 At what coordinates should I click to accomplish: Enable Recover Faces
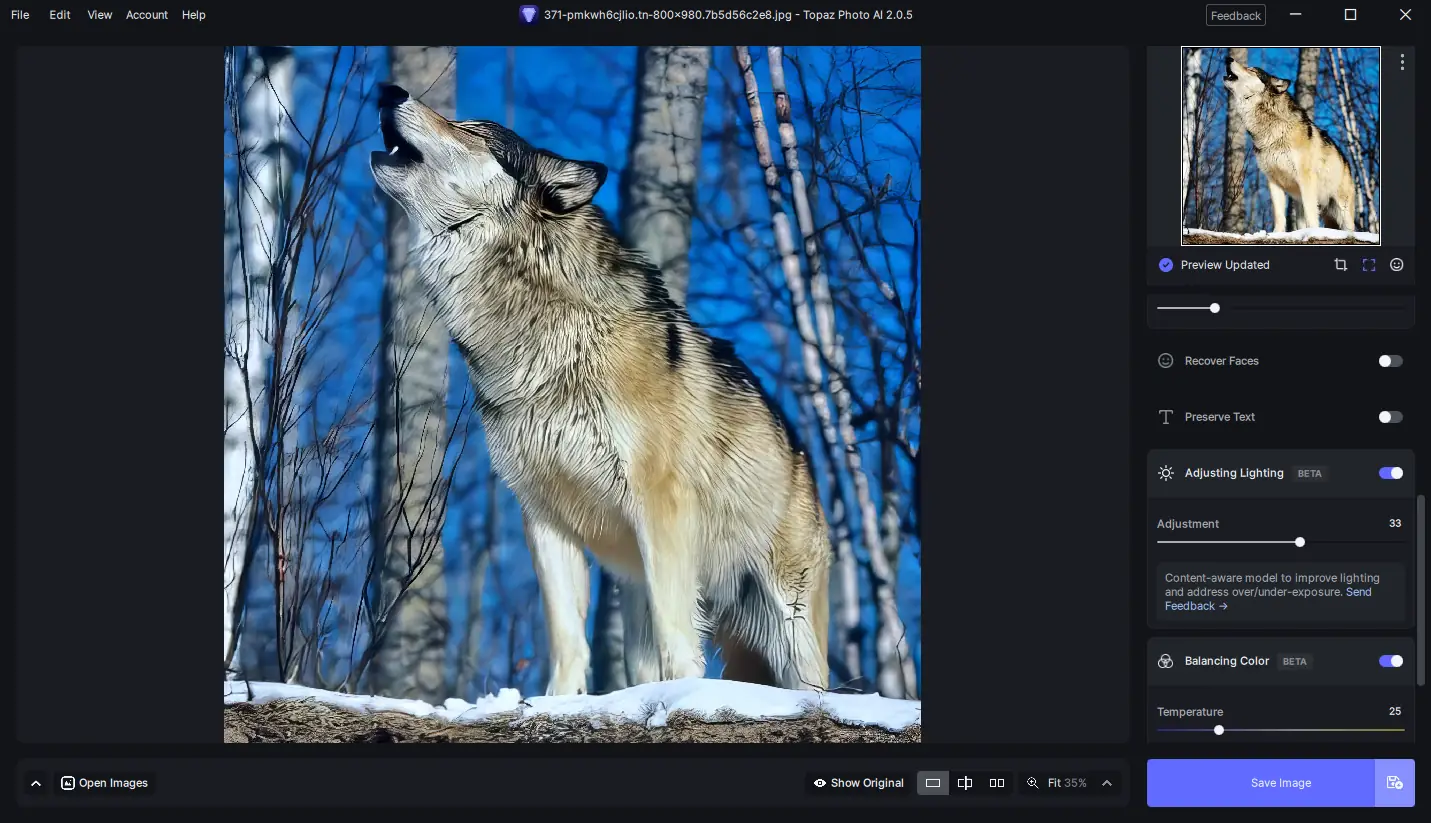coord(1390,361)
